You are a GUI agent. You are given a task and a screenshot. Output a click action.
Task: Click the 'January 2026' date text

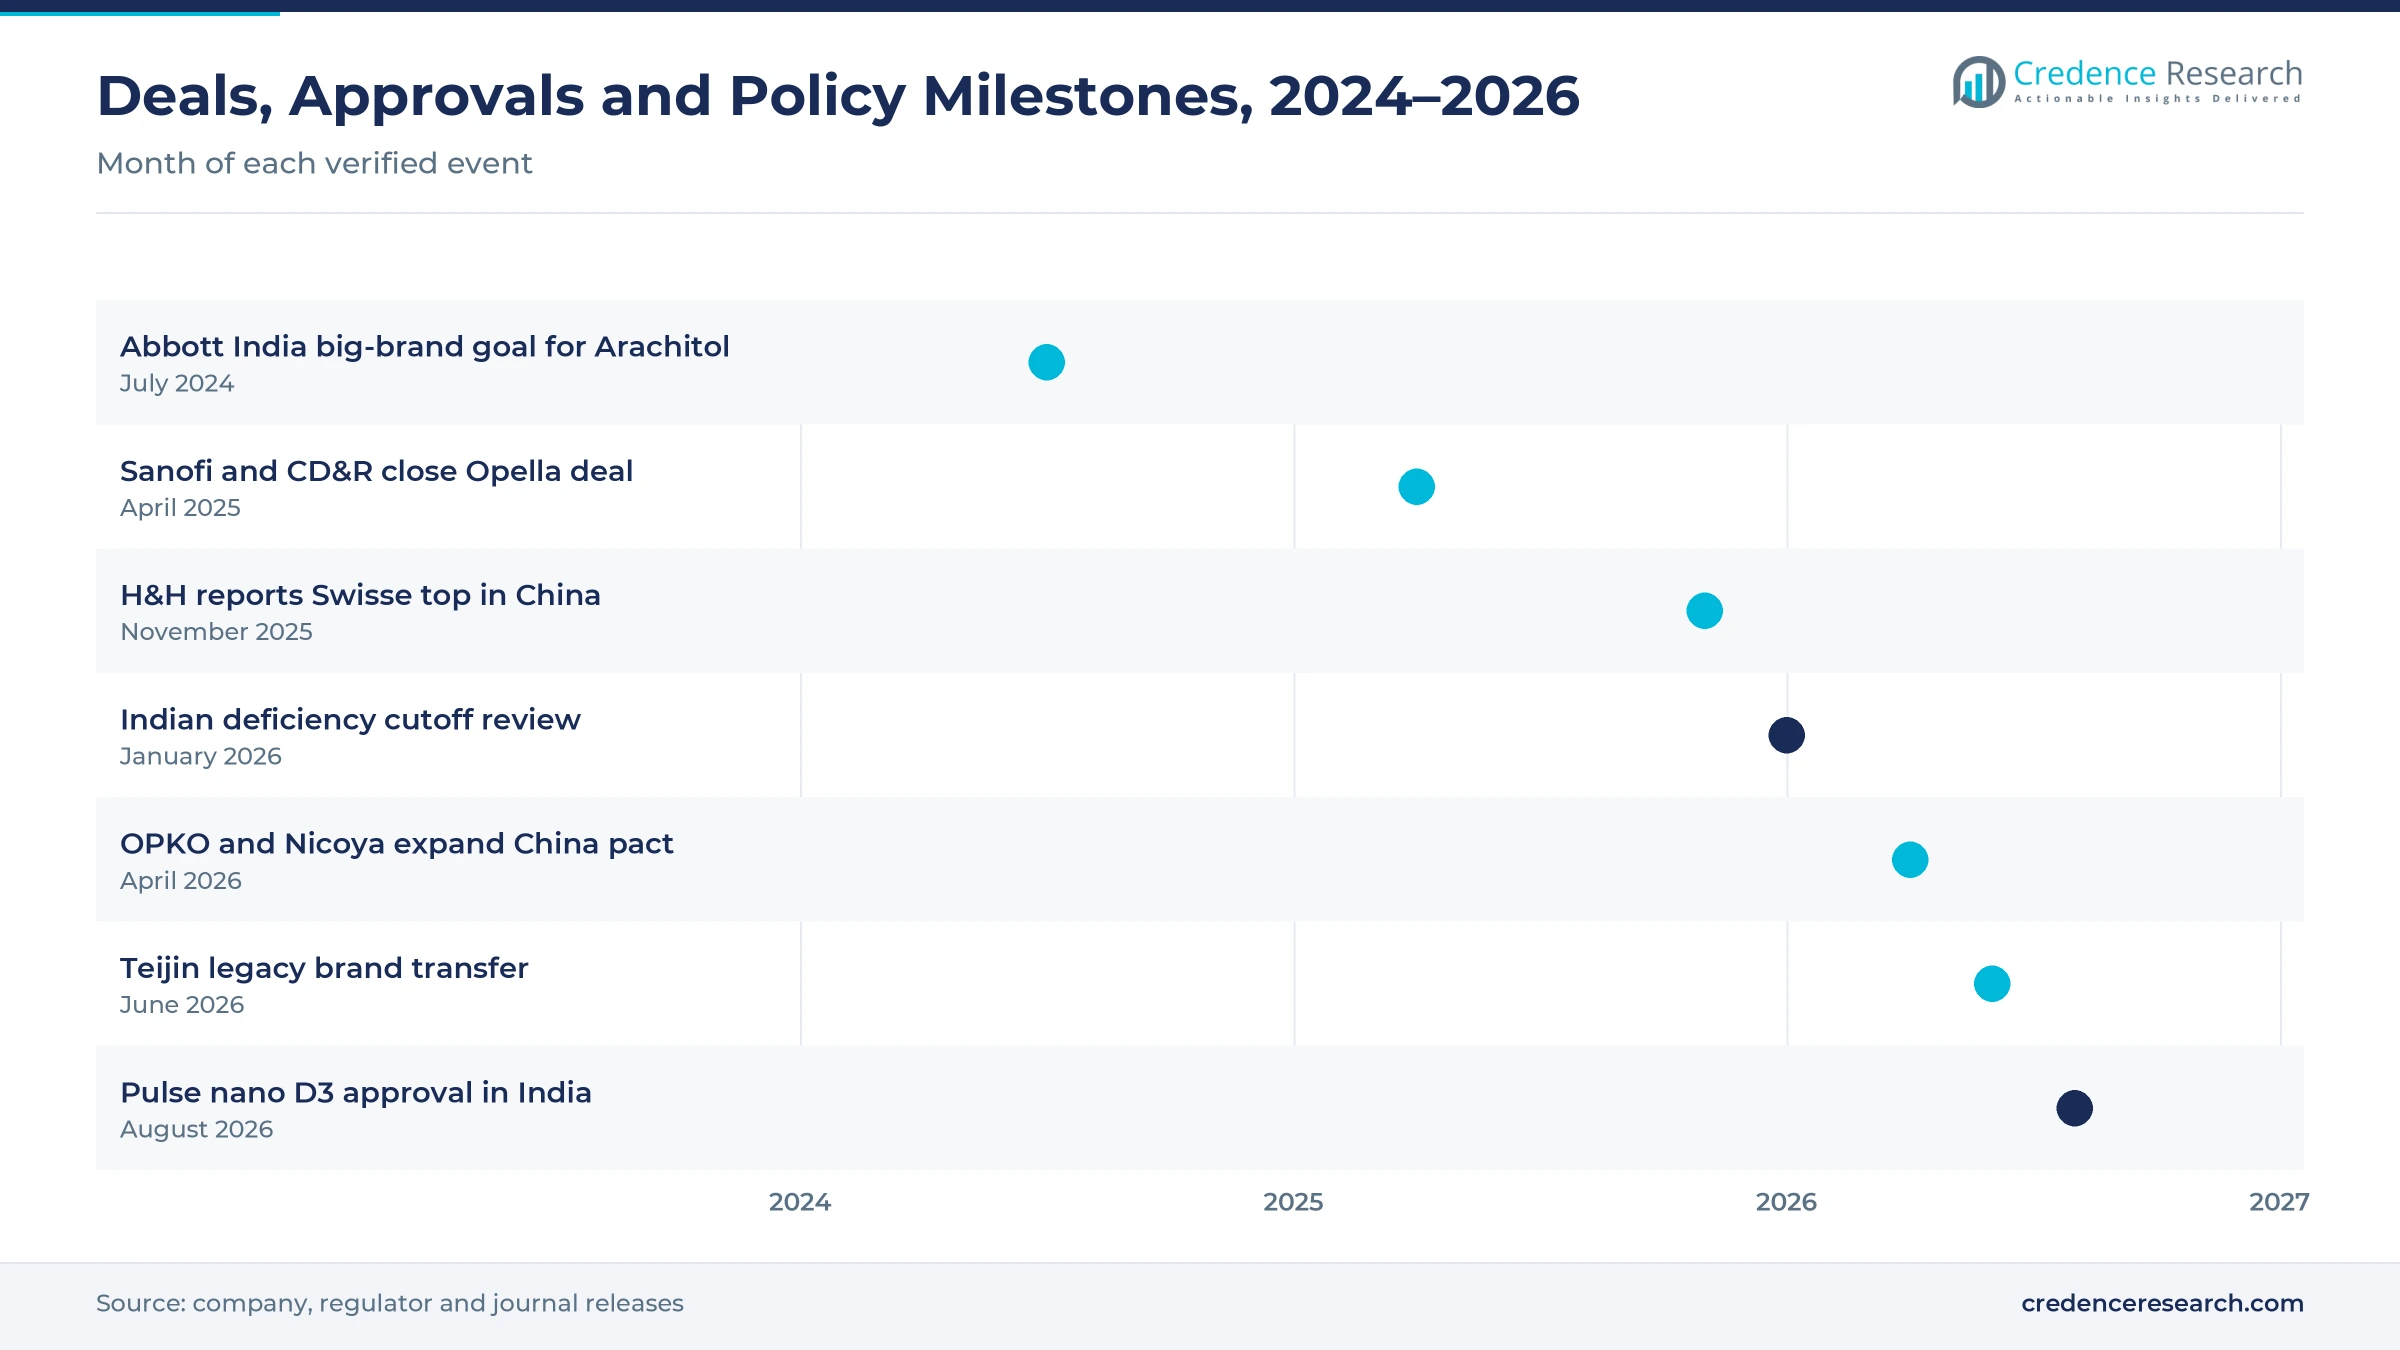(x=201, y=756)
